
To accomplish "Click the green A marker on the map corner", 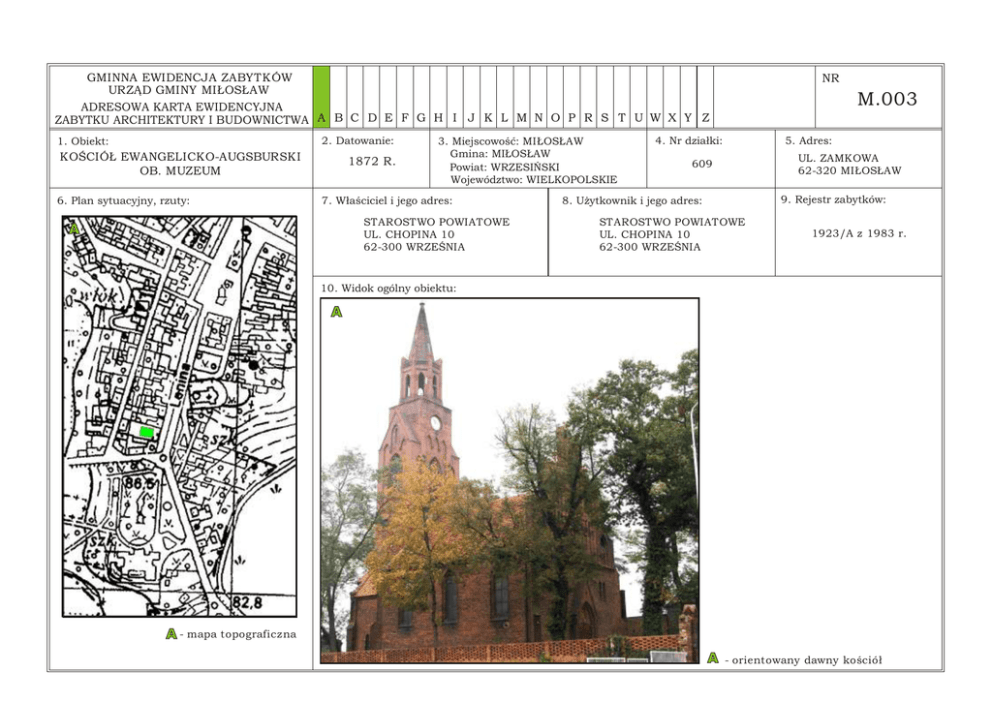I will coord(73,229).
